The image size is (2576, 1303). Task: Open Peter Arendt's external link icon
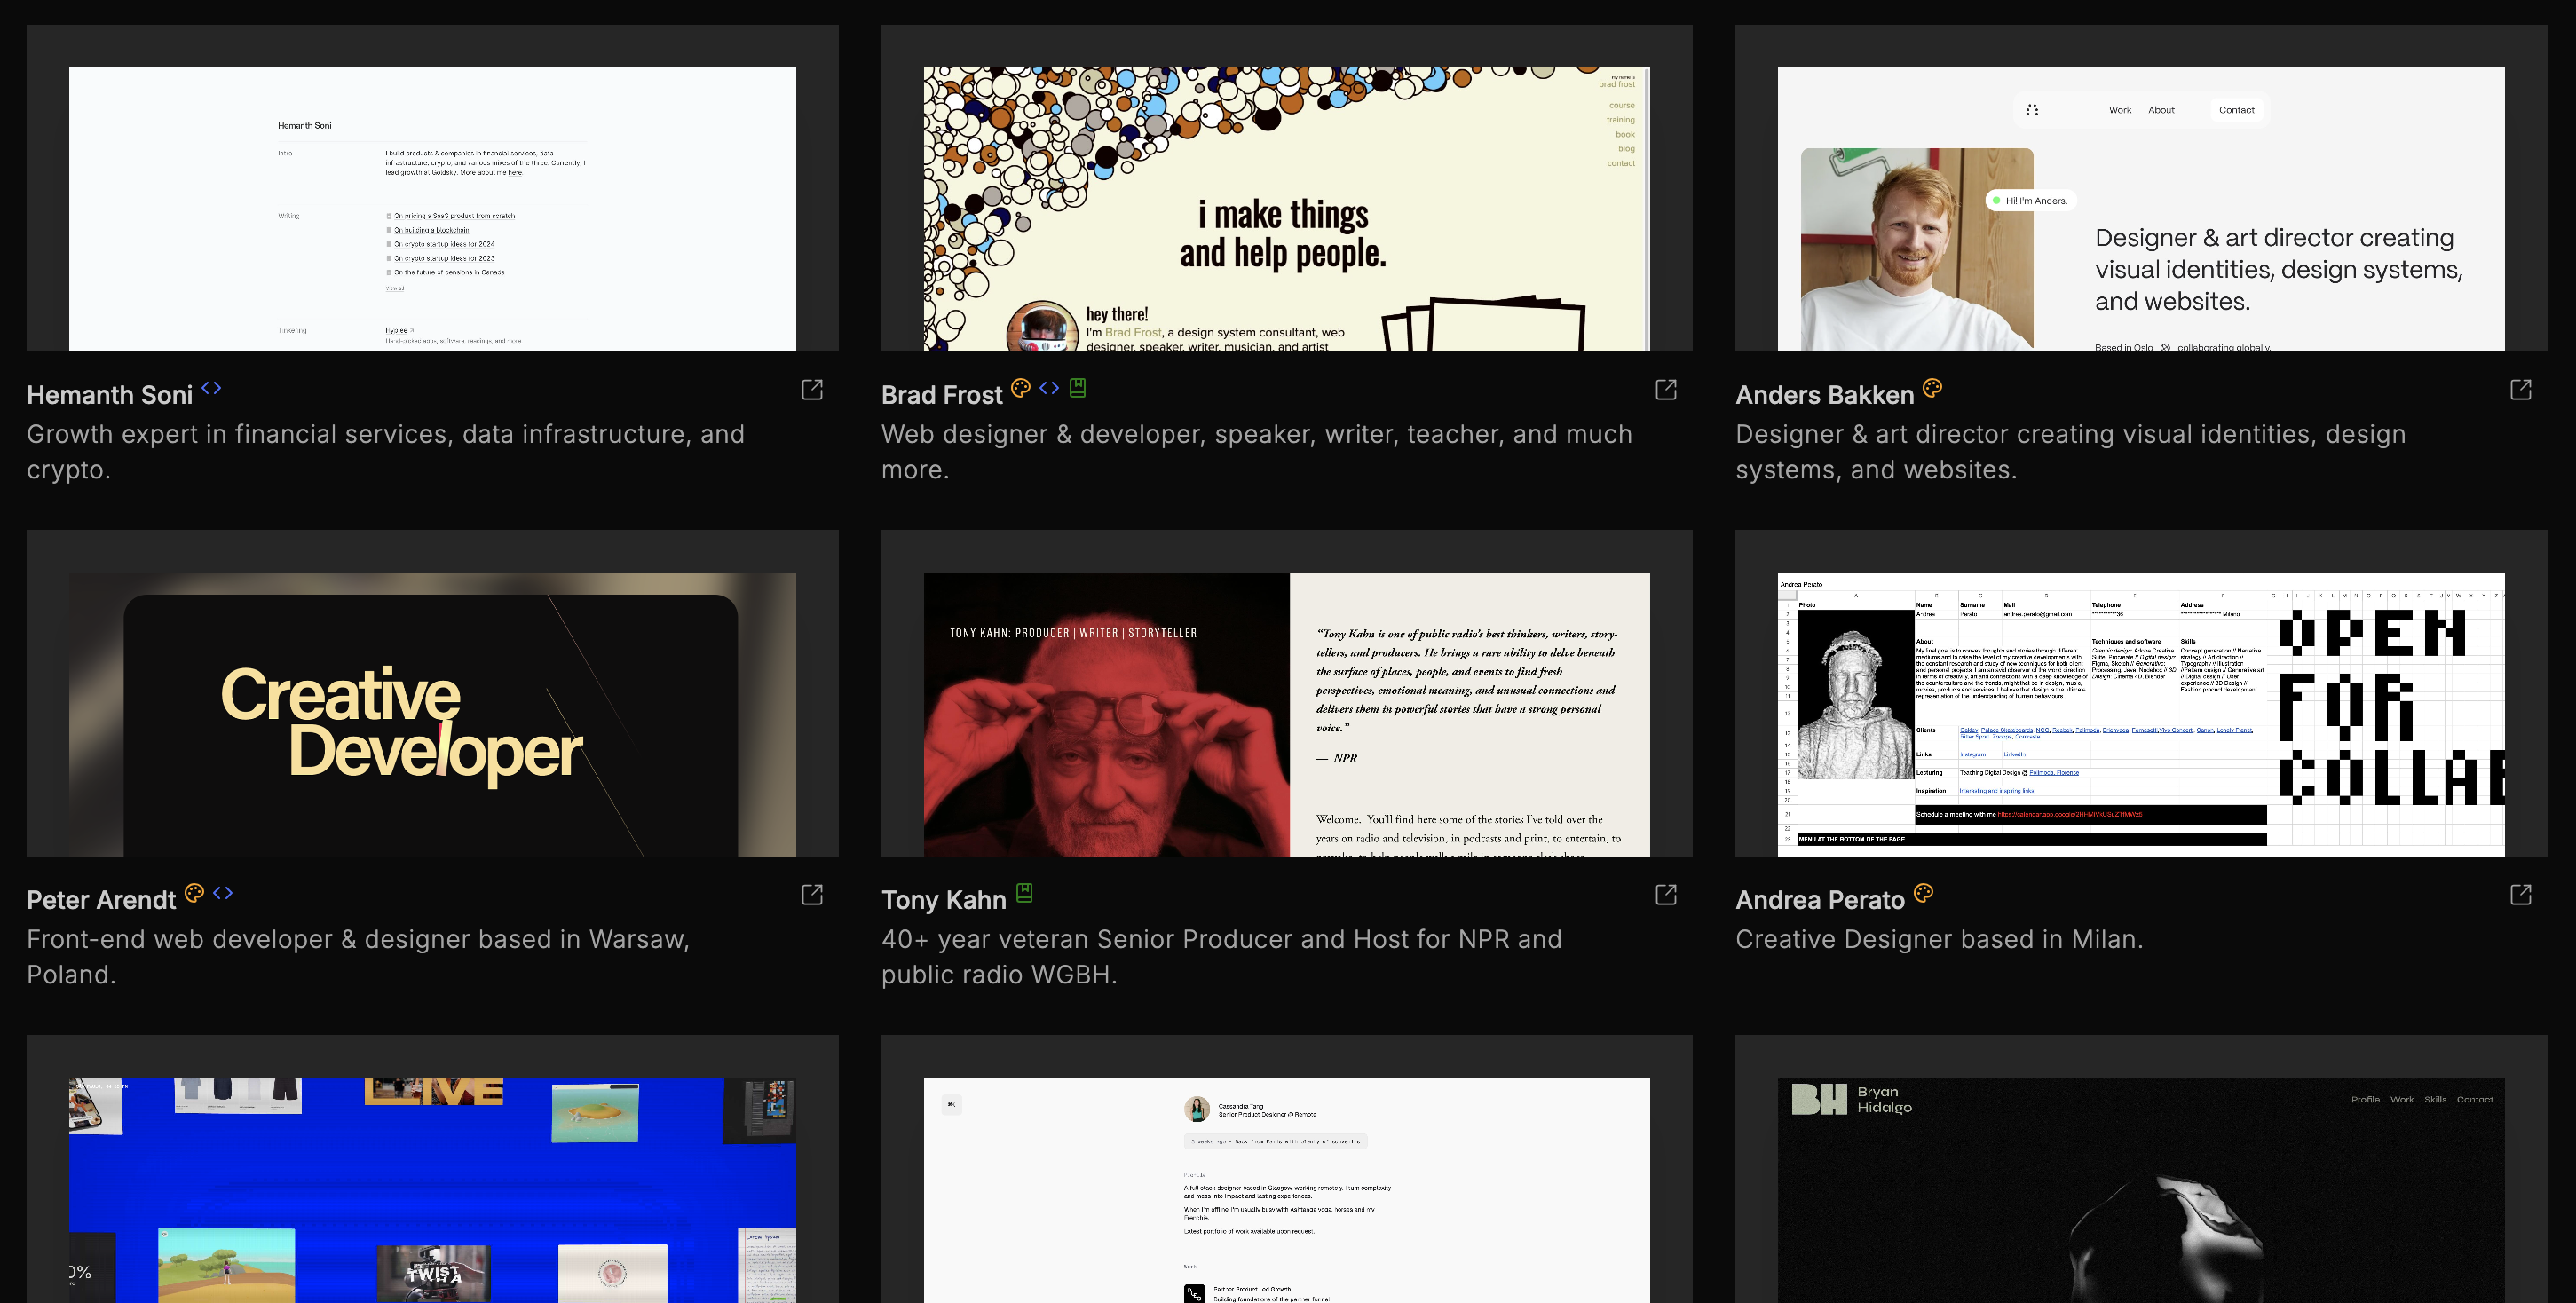[812, 895]
